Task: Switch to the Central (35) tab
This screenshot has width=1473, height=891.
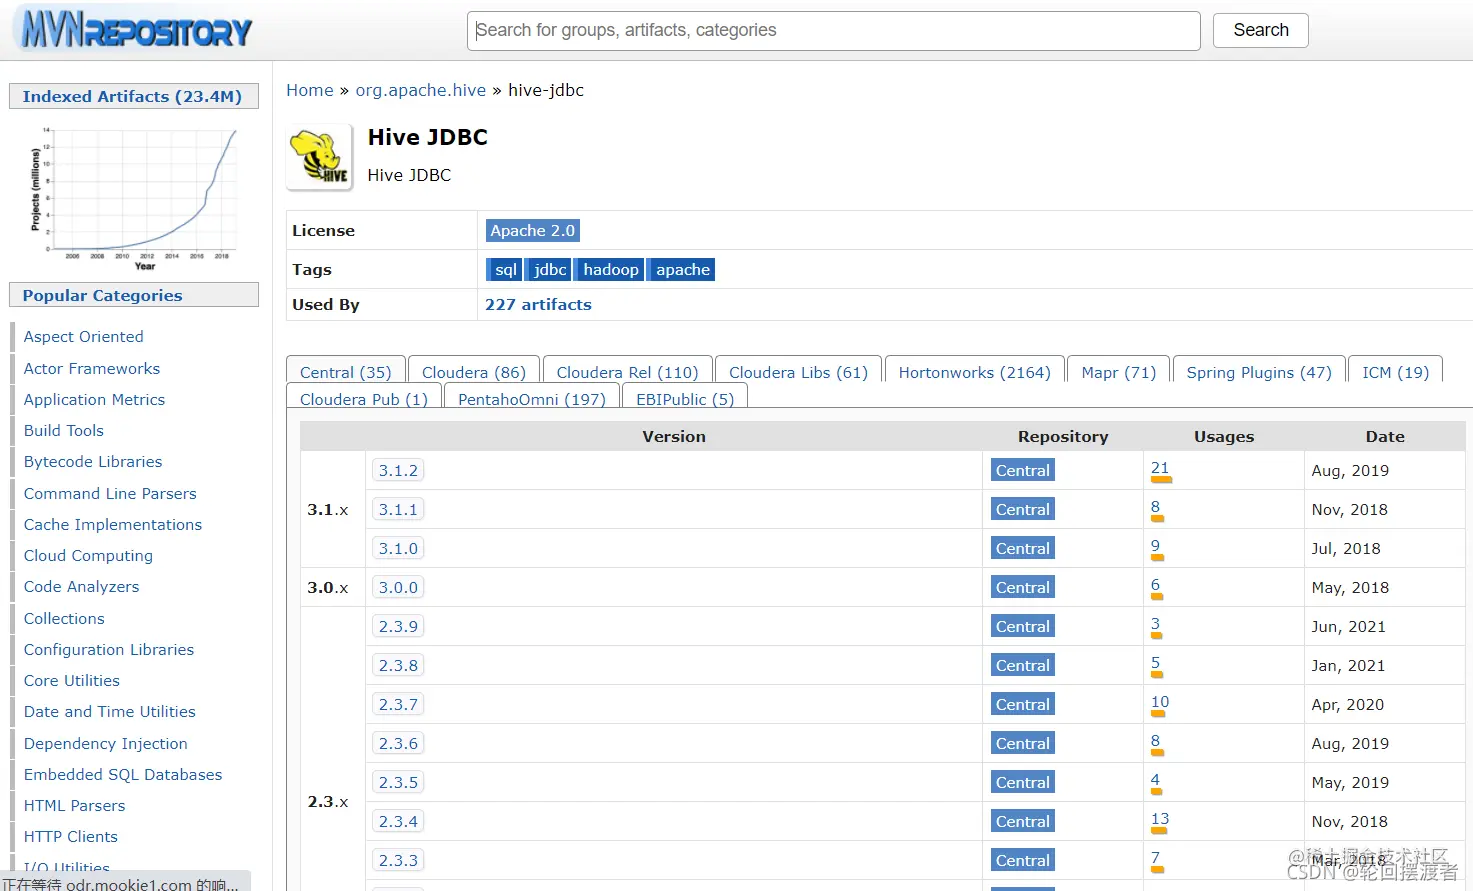Action: 346,372
